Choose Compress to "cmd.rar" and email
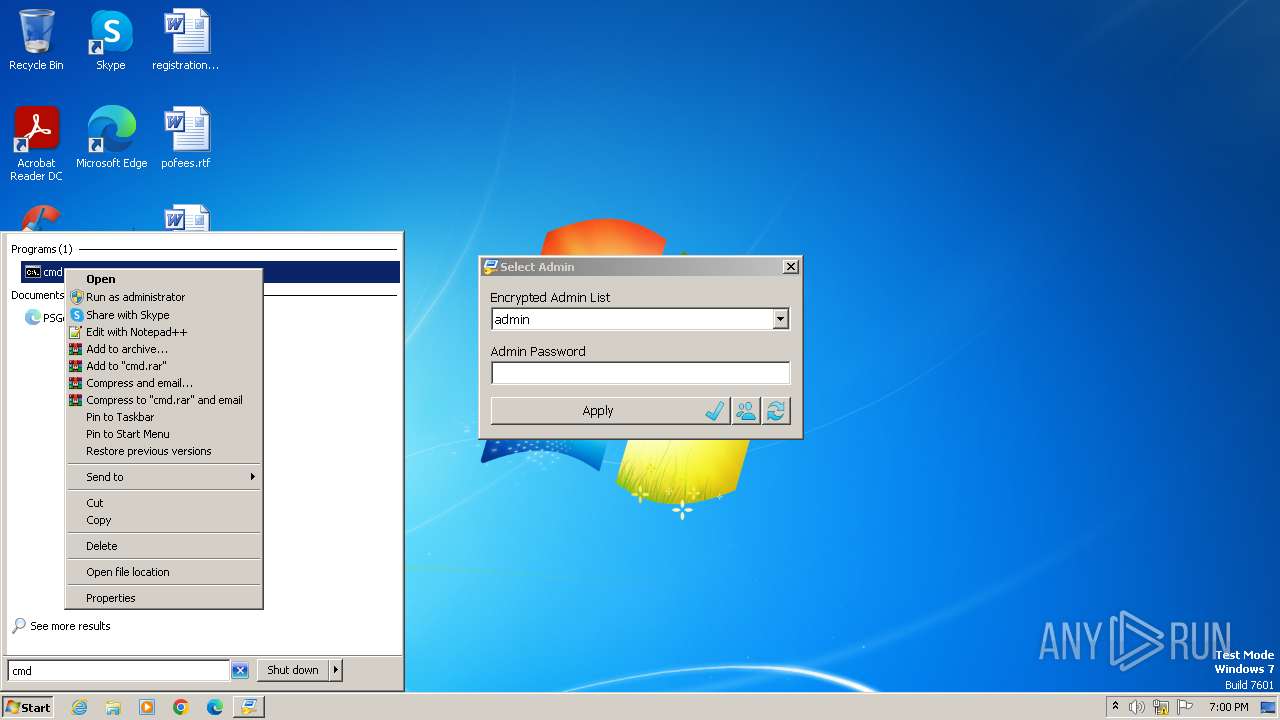 (x=164, y=400)
